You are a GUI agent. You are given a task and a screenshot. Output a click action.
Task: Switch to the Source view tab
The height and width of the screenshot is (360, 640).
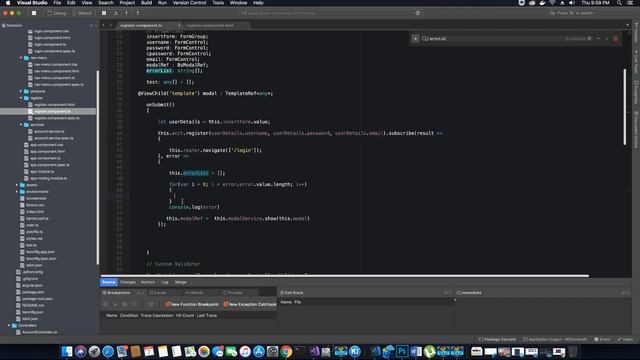coord(109,282)
